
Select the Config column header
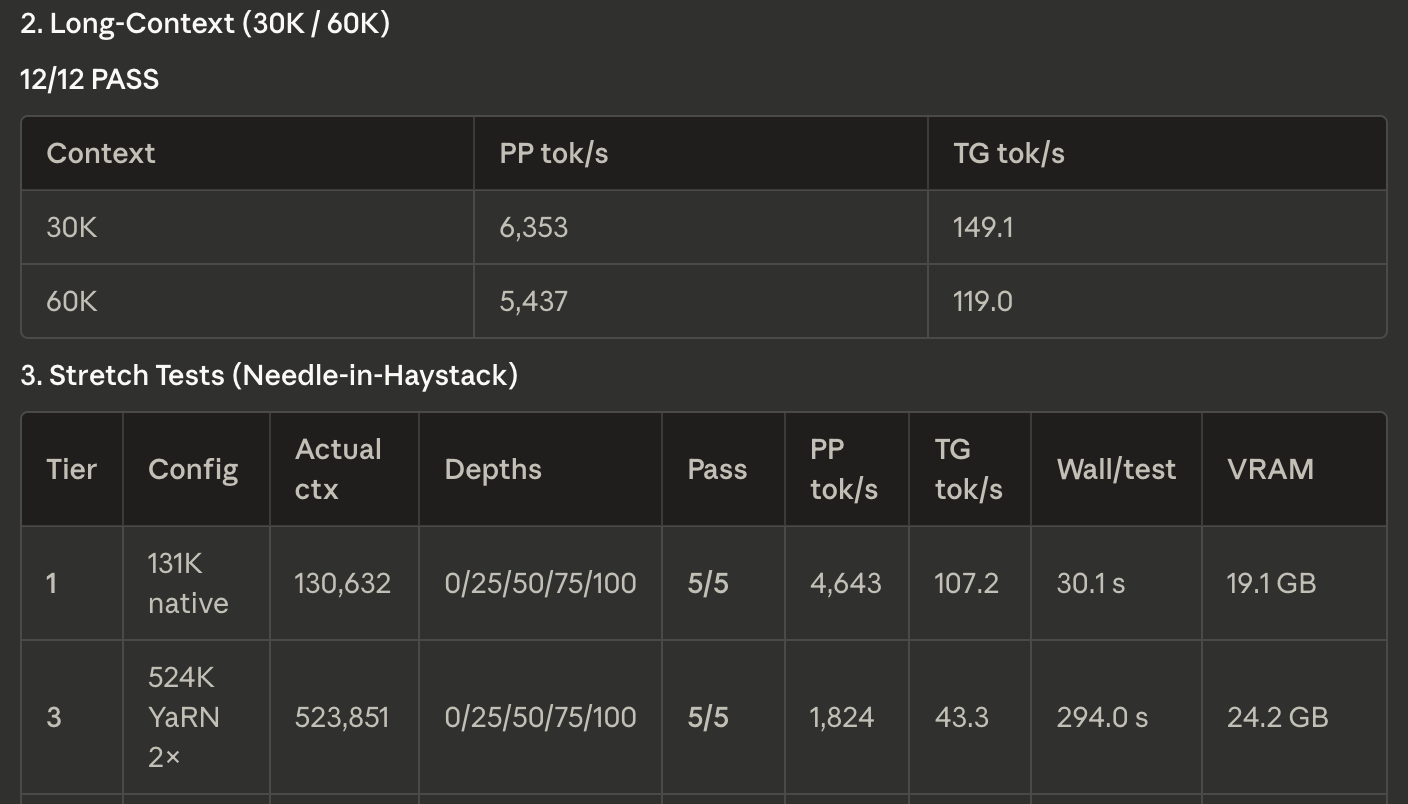pyautogui.click(x=193, y=469)
